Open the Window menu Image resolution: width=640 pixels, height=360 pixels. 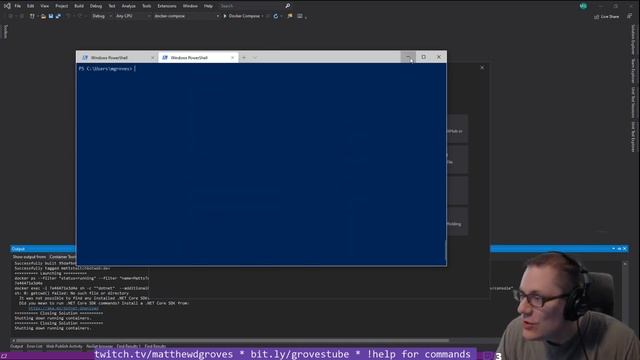coord(190,6)
